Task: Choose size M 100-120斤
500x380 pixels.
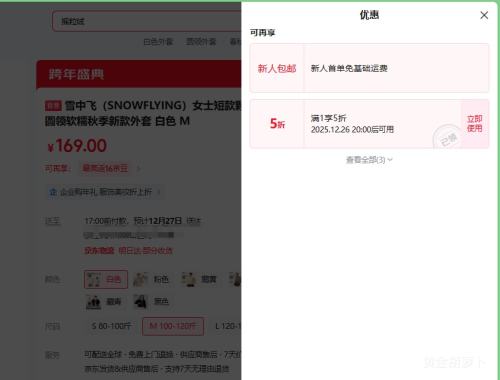Action: [x=173, y=326]
